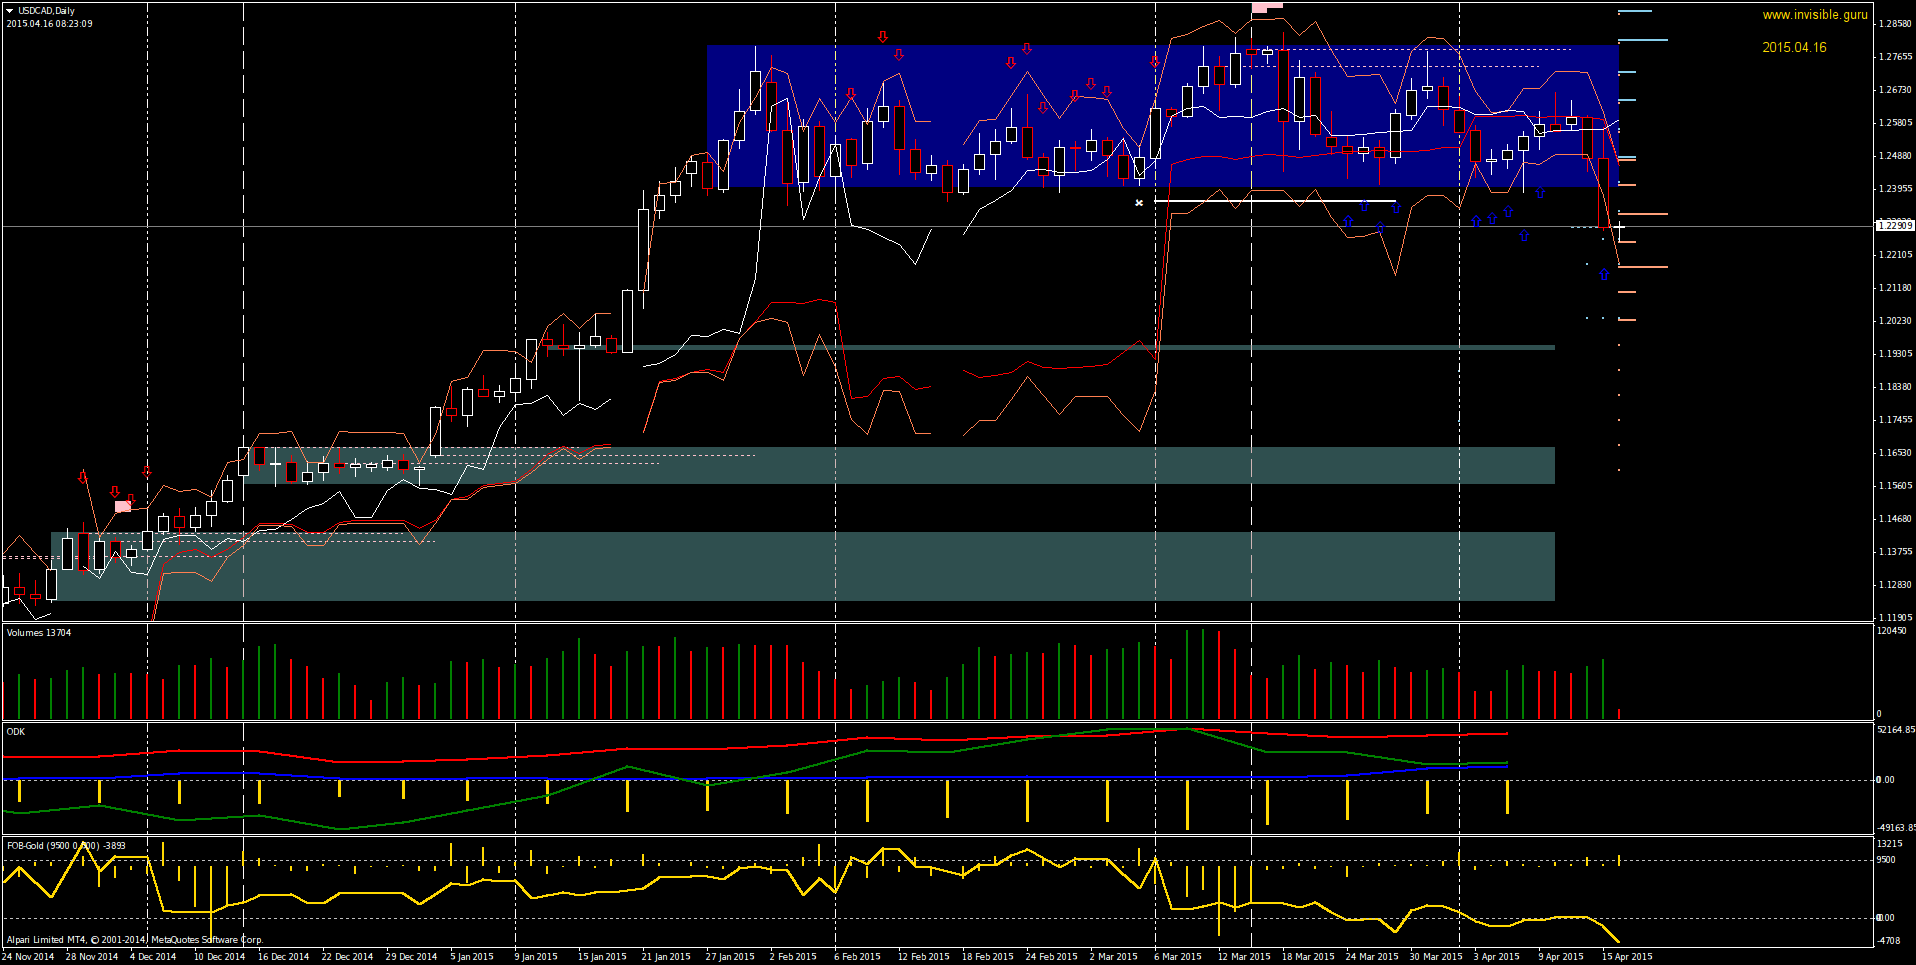Screen dimensions: 1916x965
Task: Click the 22 Dec 2014 date label
Action: click(347, 957)
